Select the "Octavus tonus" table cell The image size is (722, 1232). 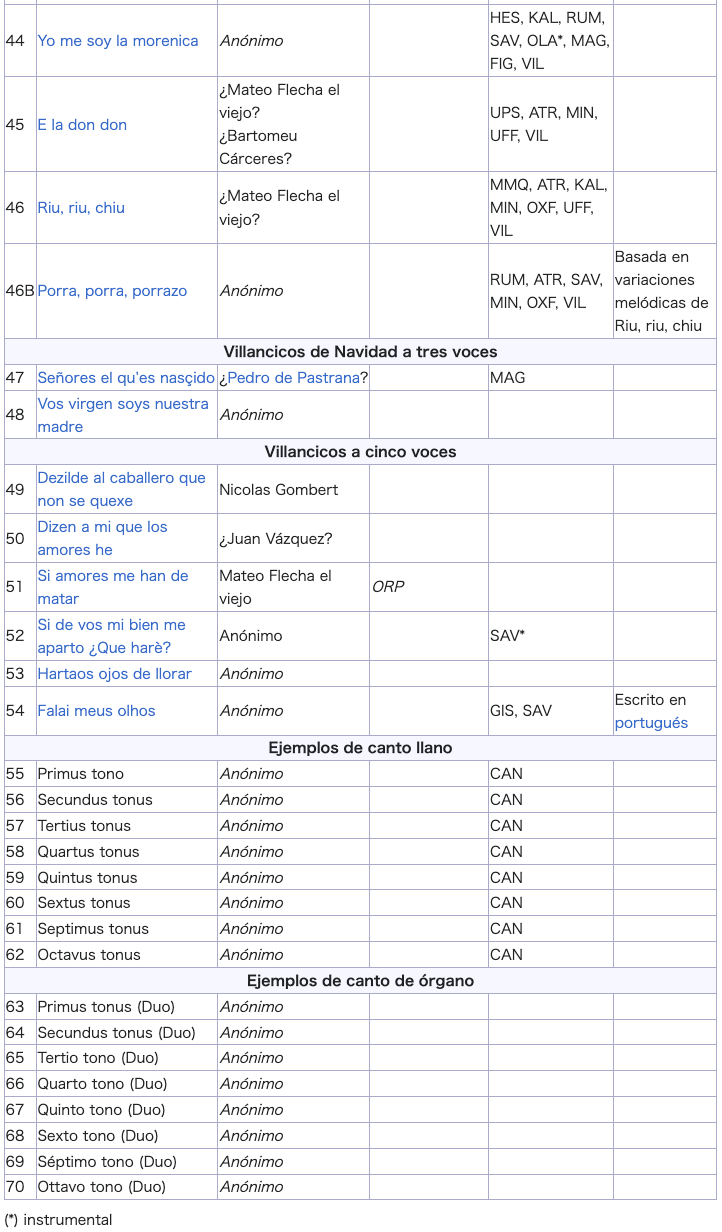coord(127,955)
